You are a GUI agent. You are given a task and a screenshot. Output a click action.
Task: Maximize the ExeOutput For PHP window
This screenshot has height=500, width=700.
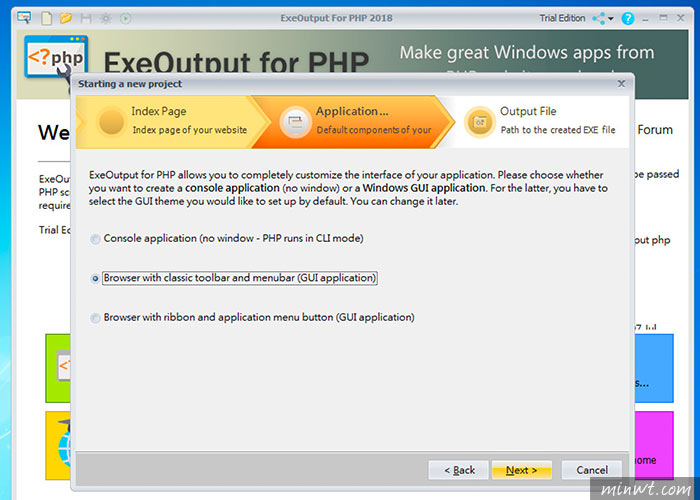[663, 18]
